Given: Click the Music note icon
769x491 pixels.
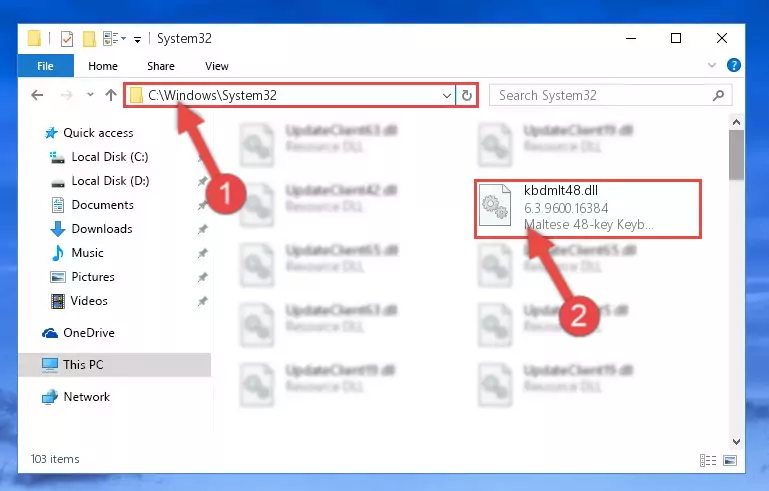Looking at the screenshot, I should [x=58, y=253].
